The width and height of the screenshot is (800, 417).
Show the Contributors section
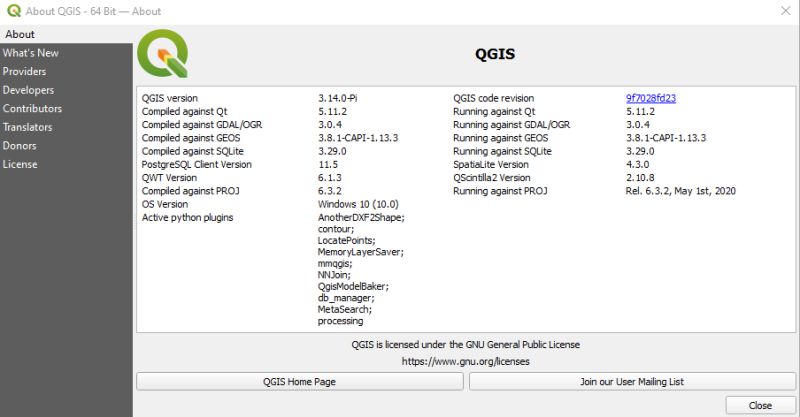tap(66, 108)
